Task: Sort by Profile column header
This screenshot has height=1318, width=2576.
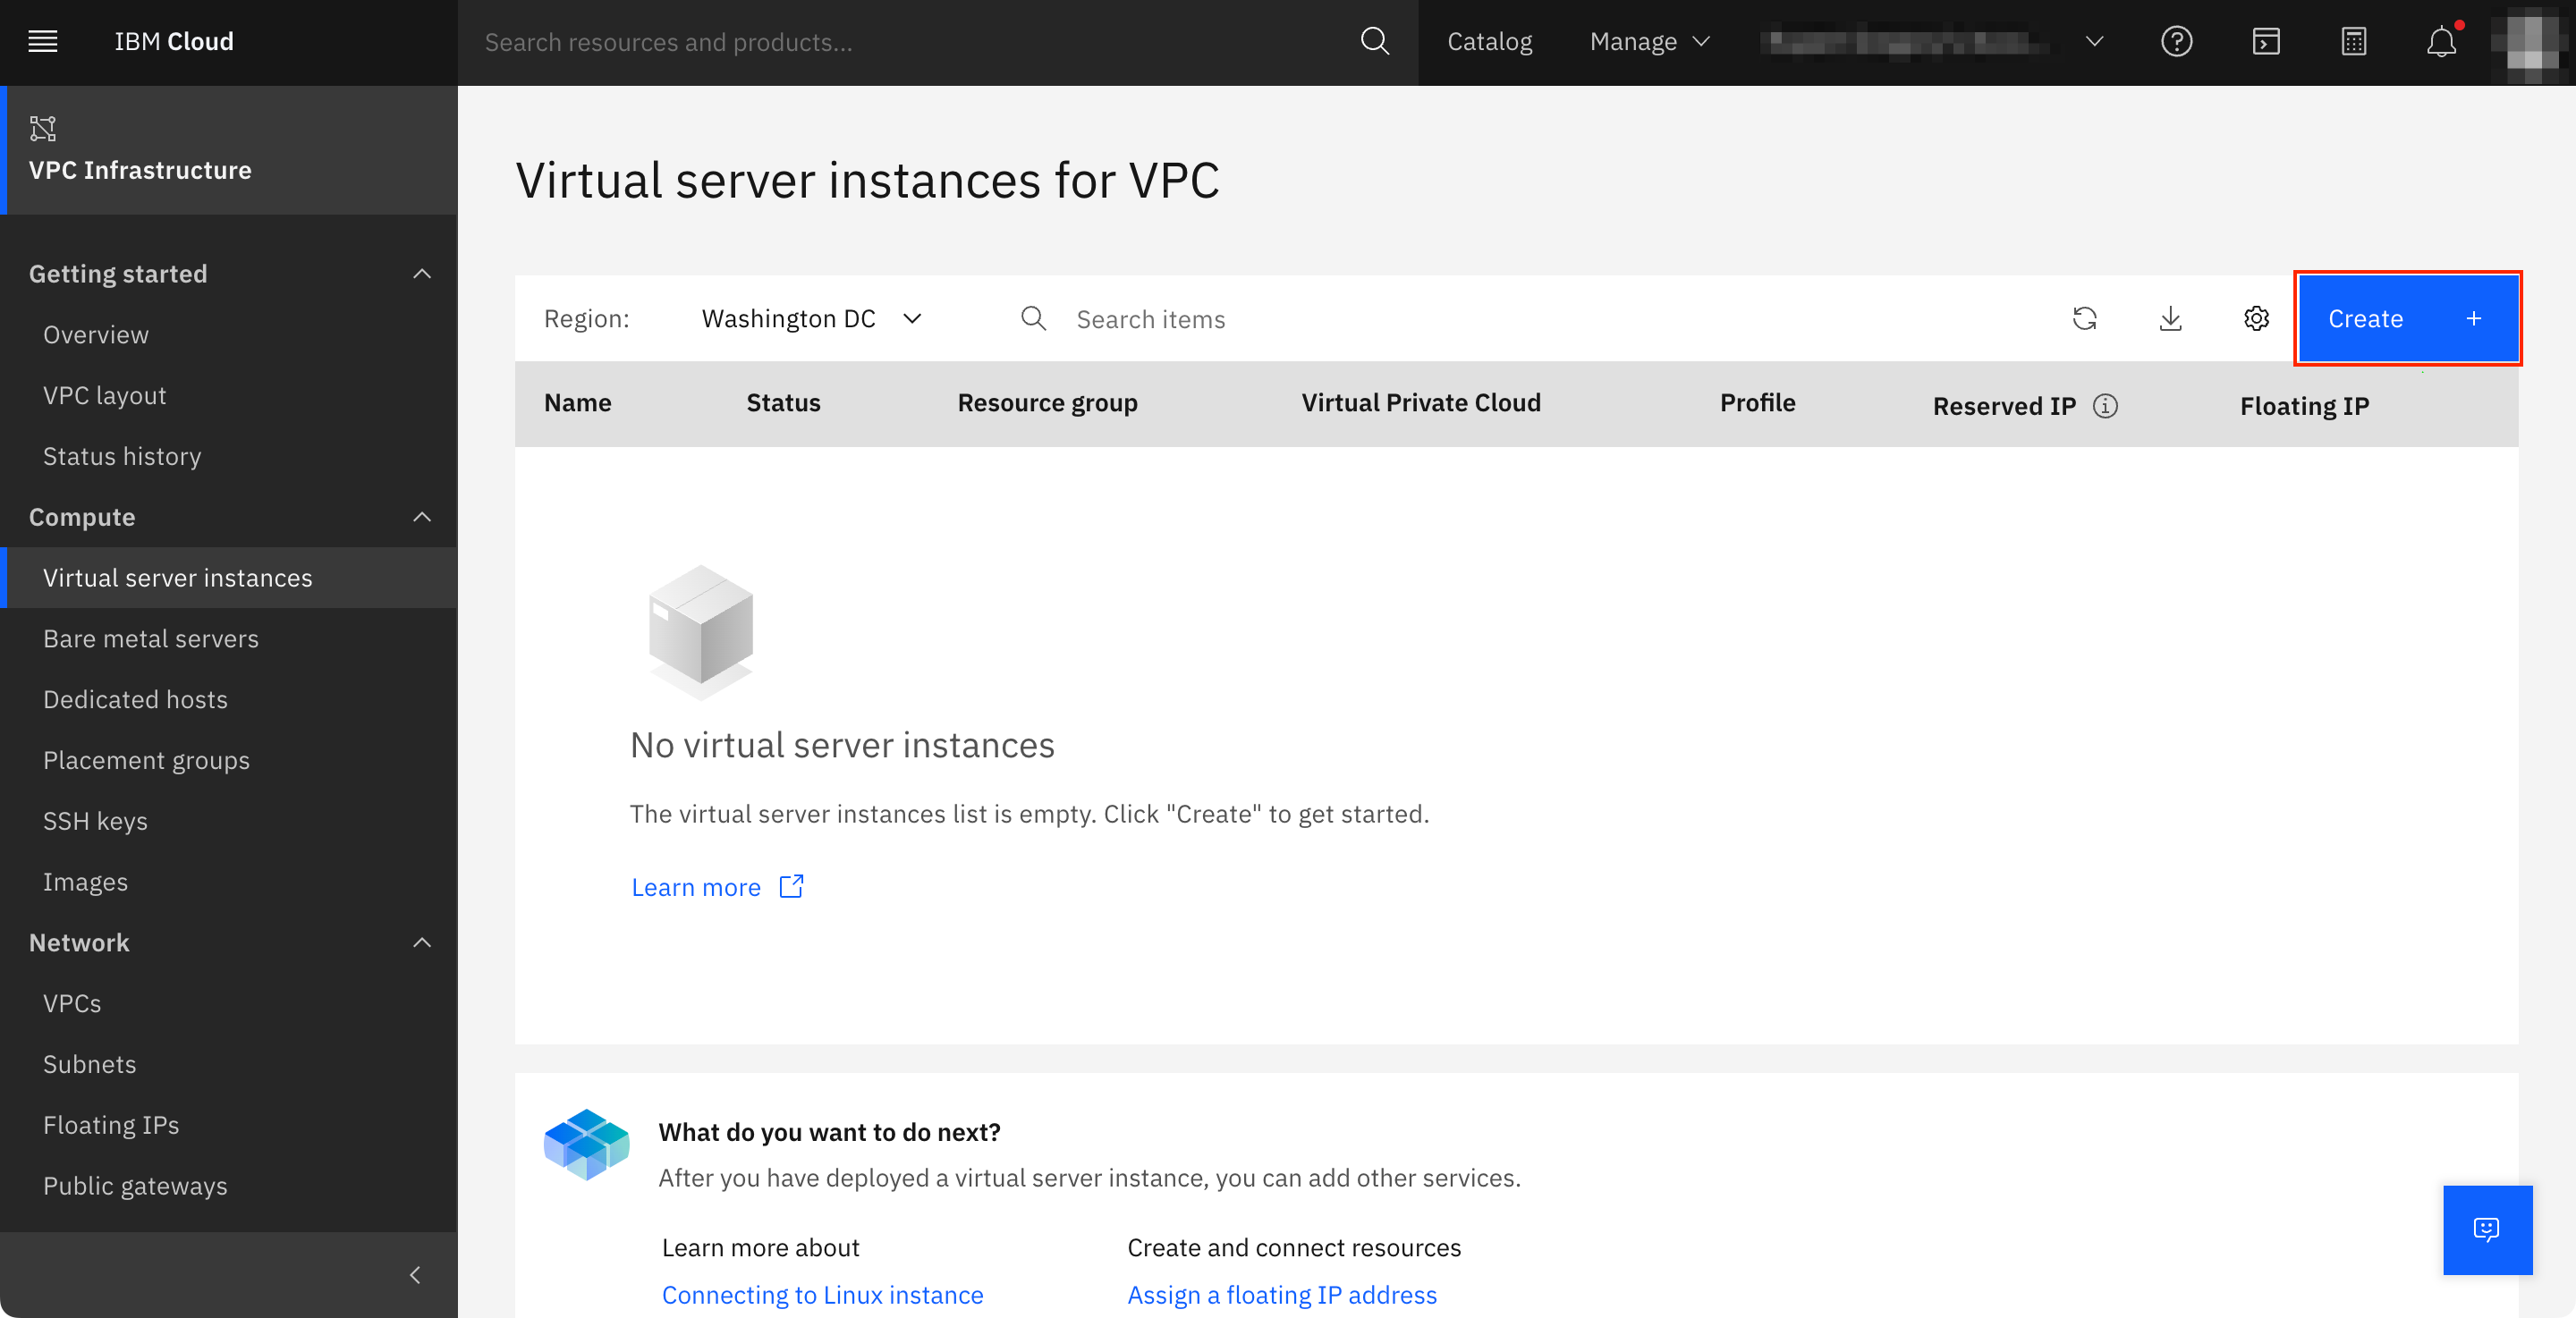Action: click(x=1757, y=403)
